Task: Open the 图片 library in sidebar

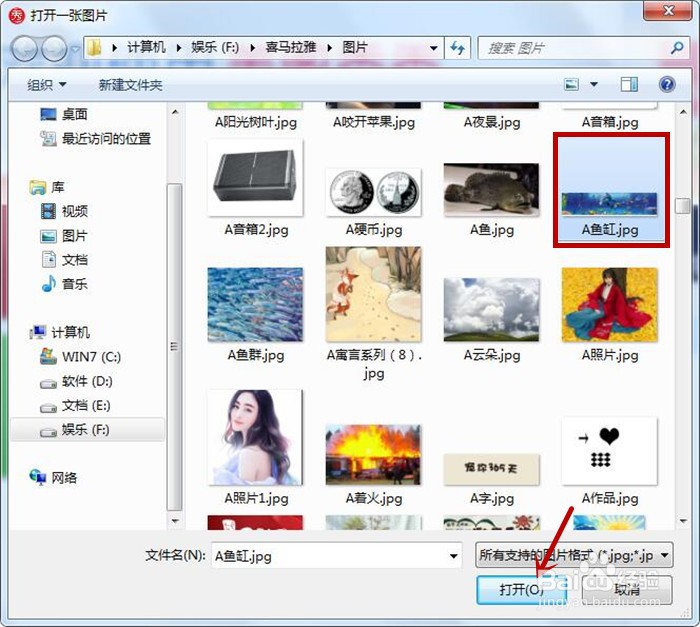Action: point(64,235)
